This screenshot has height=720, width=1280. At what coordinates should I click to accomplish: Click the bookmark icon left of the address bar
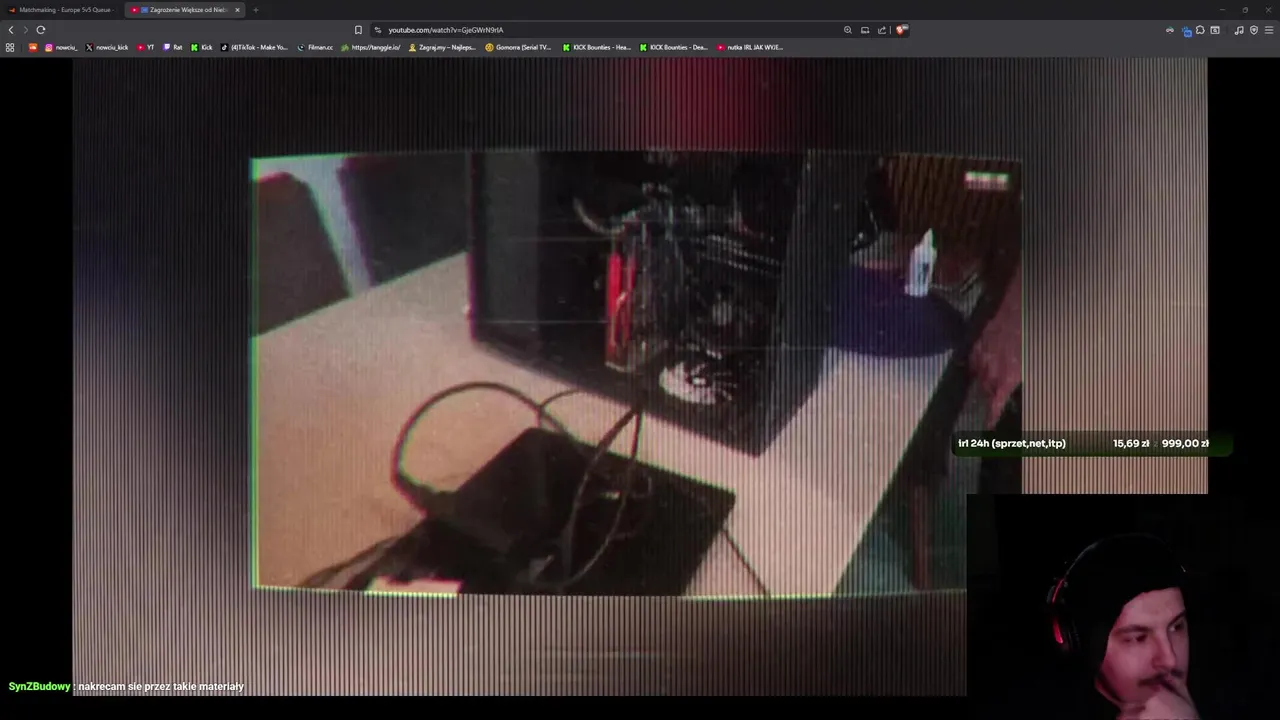click(x=358, y=30)
